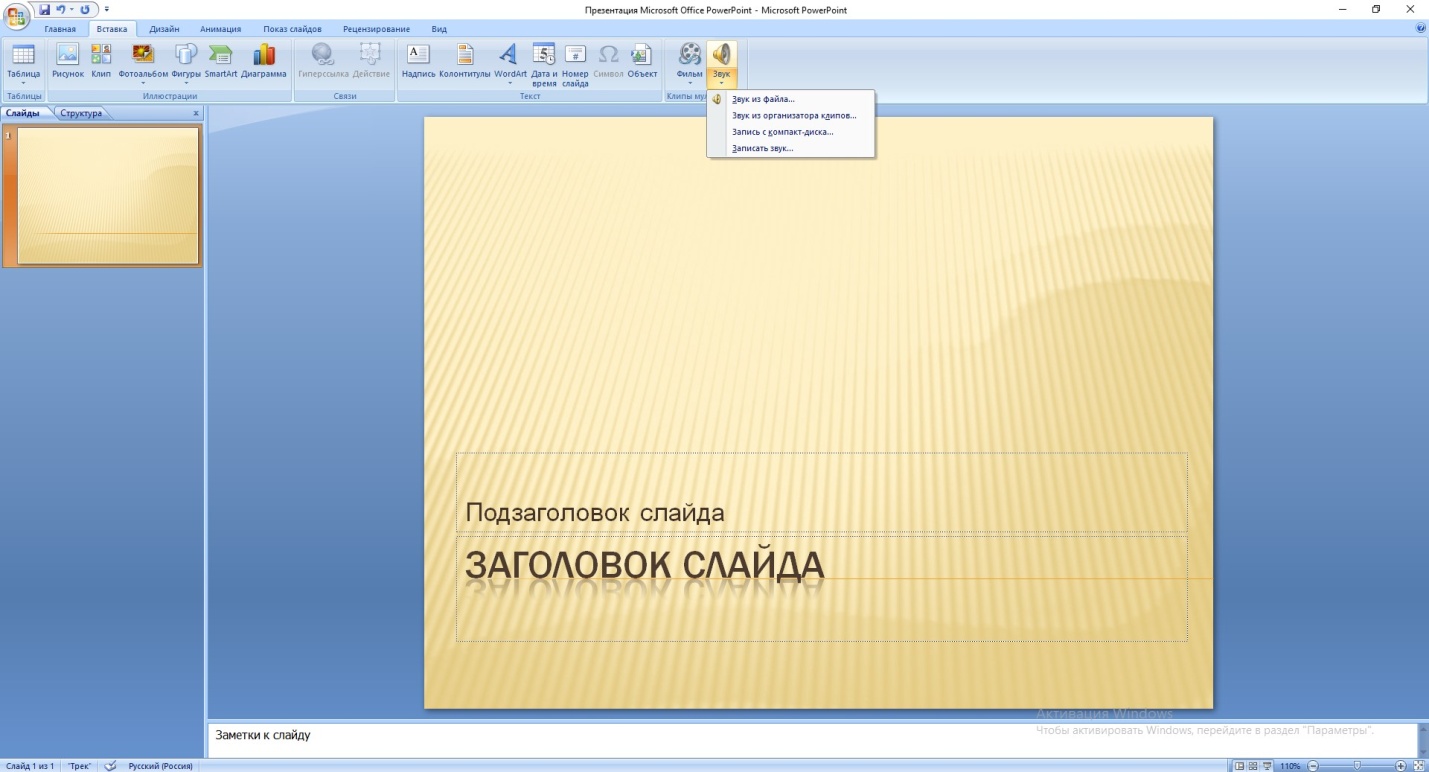Open the Вид ribbon tab

coord(439,29)
